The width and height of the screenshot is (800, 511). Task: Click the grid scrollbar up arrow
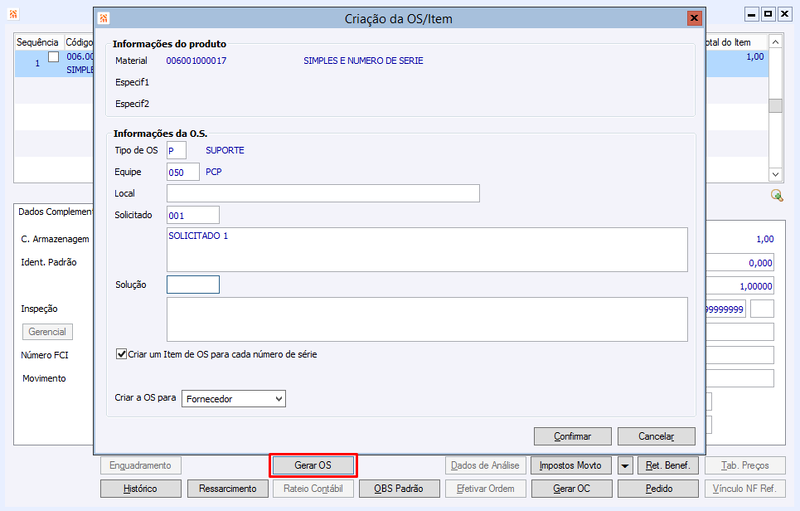(776, 42)
